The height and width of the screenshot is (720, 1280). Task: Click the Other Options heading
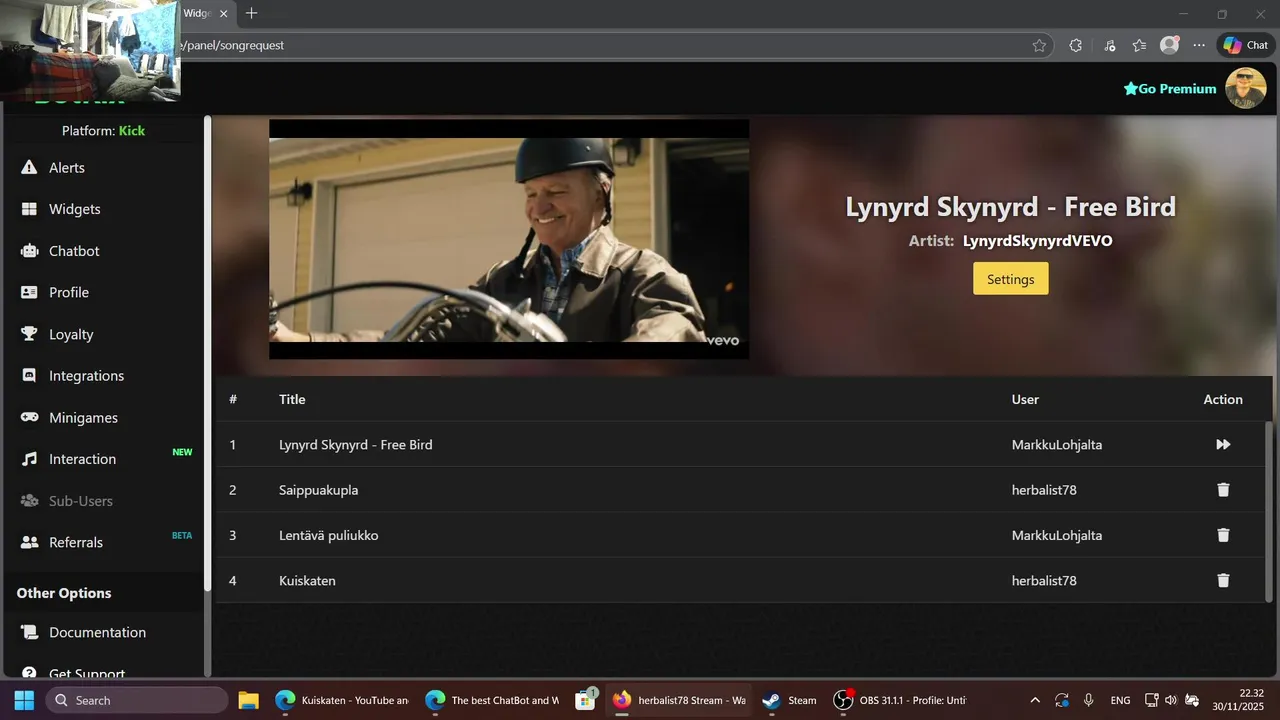(x=64, y=593)
